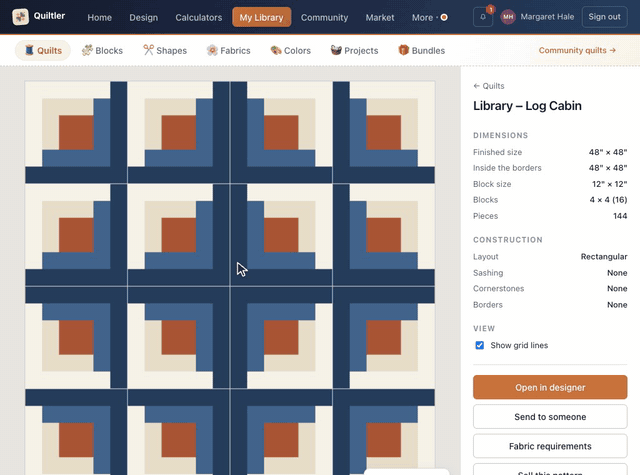This screenshot has width=640, height=475.
Task: Click the More menu indicator dot
Action: (x=444, y=18)
